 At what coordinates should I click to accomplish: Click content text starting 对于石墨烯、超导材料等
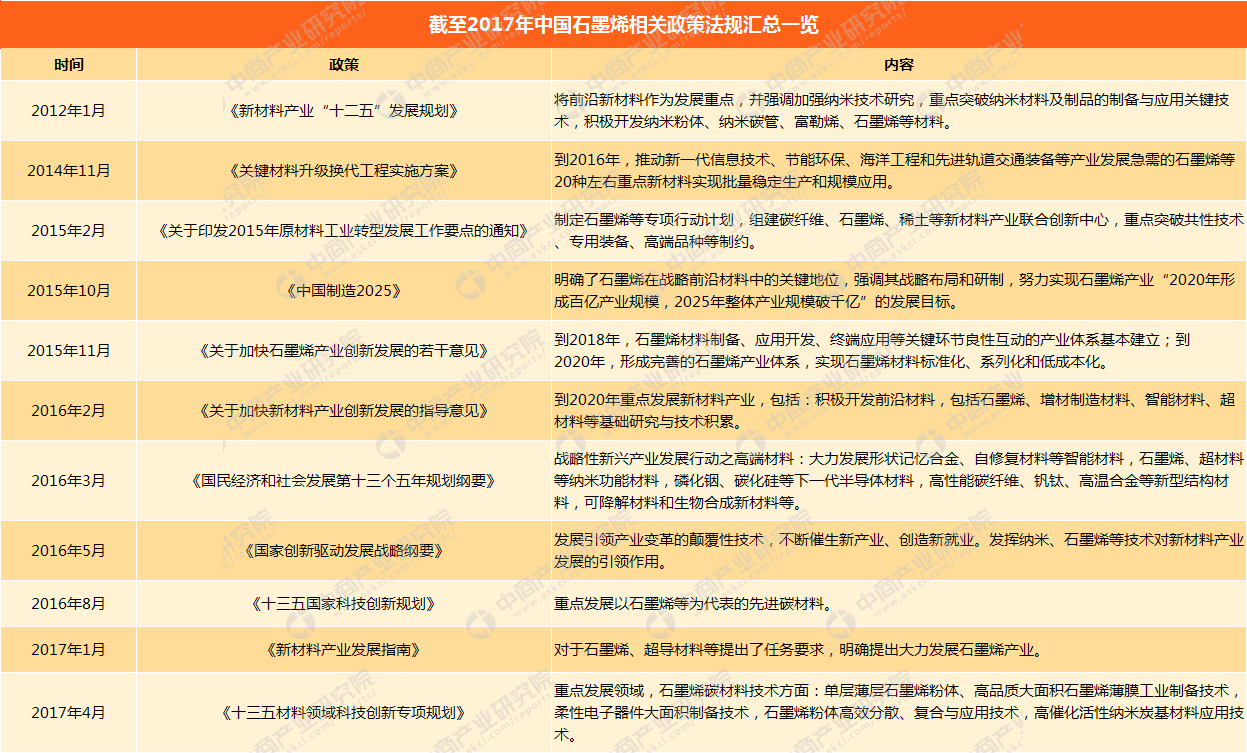(798, 650)
